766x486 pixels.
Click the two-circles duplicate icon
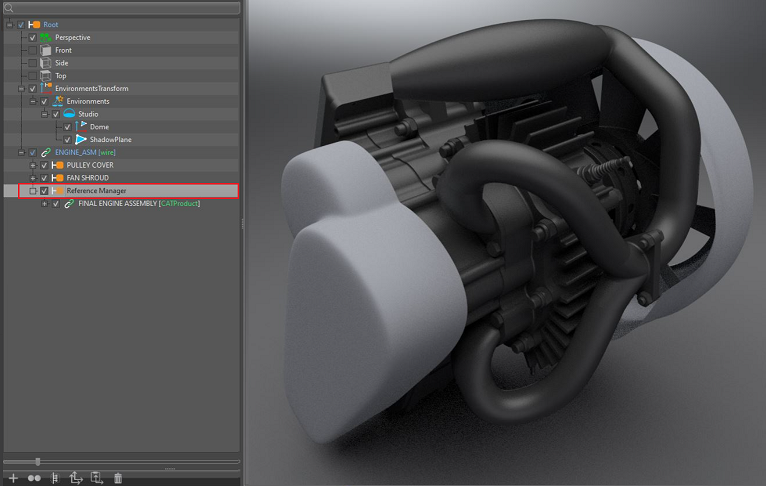34,478
